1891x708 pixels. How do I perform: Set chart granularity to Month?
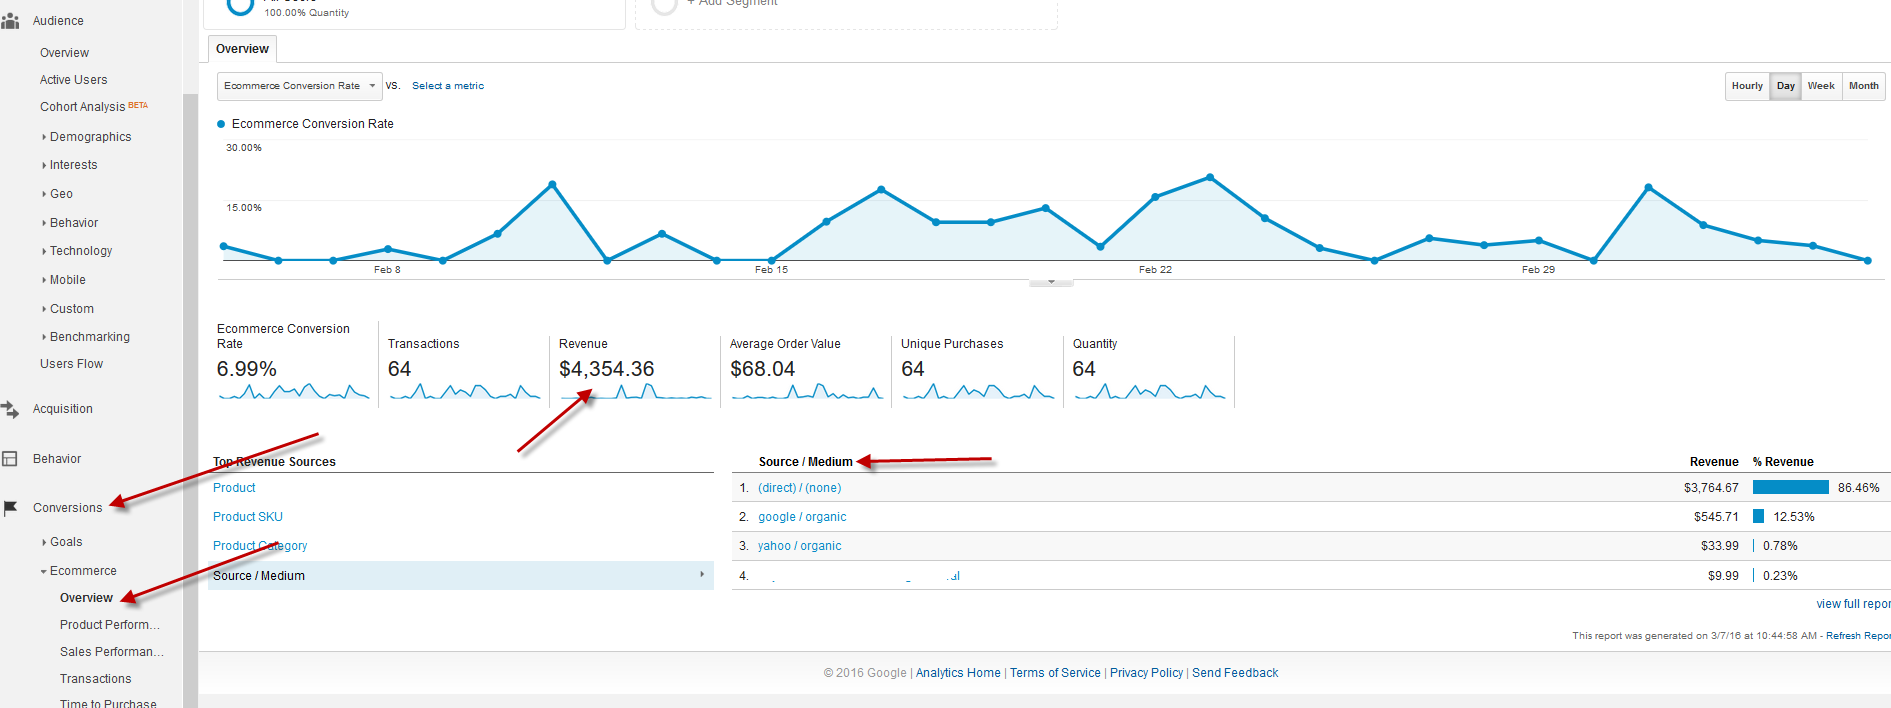(x=1863, y=86)
